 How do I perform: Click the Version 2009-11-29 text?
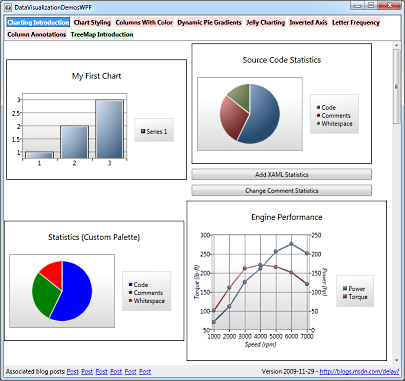click(x=288, y=371)
